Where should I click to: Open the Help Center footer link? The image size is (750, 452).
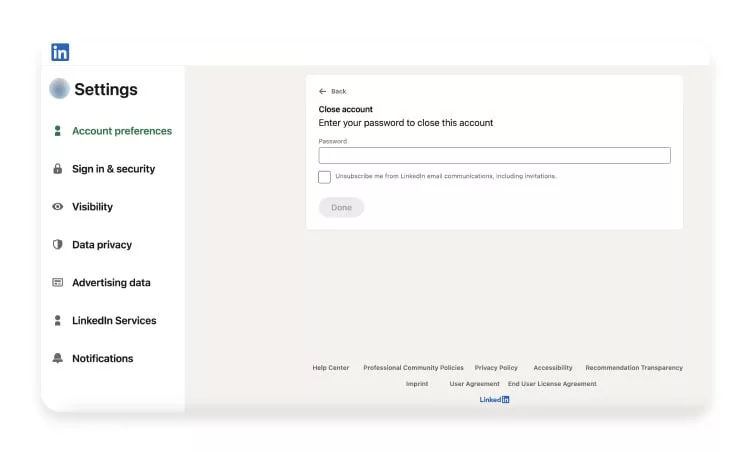331,368
